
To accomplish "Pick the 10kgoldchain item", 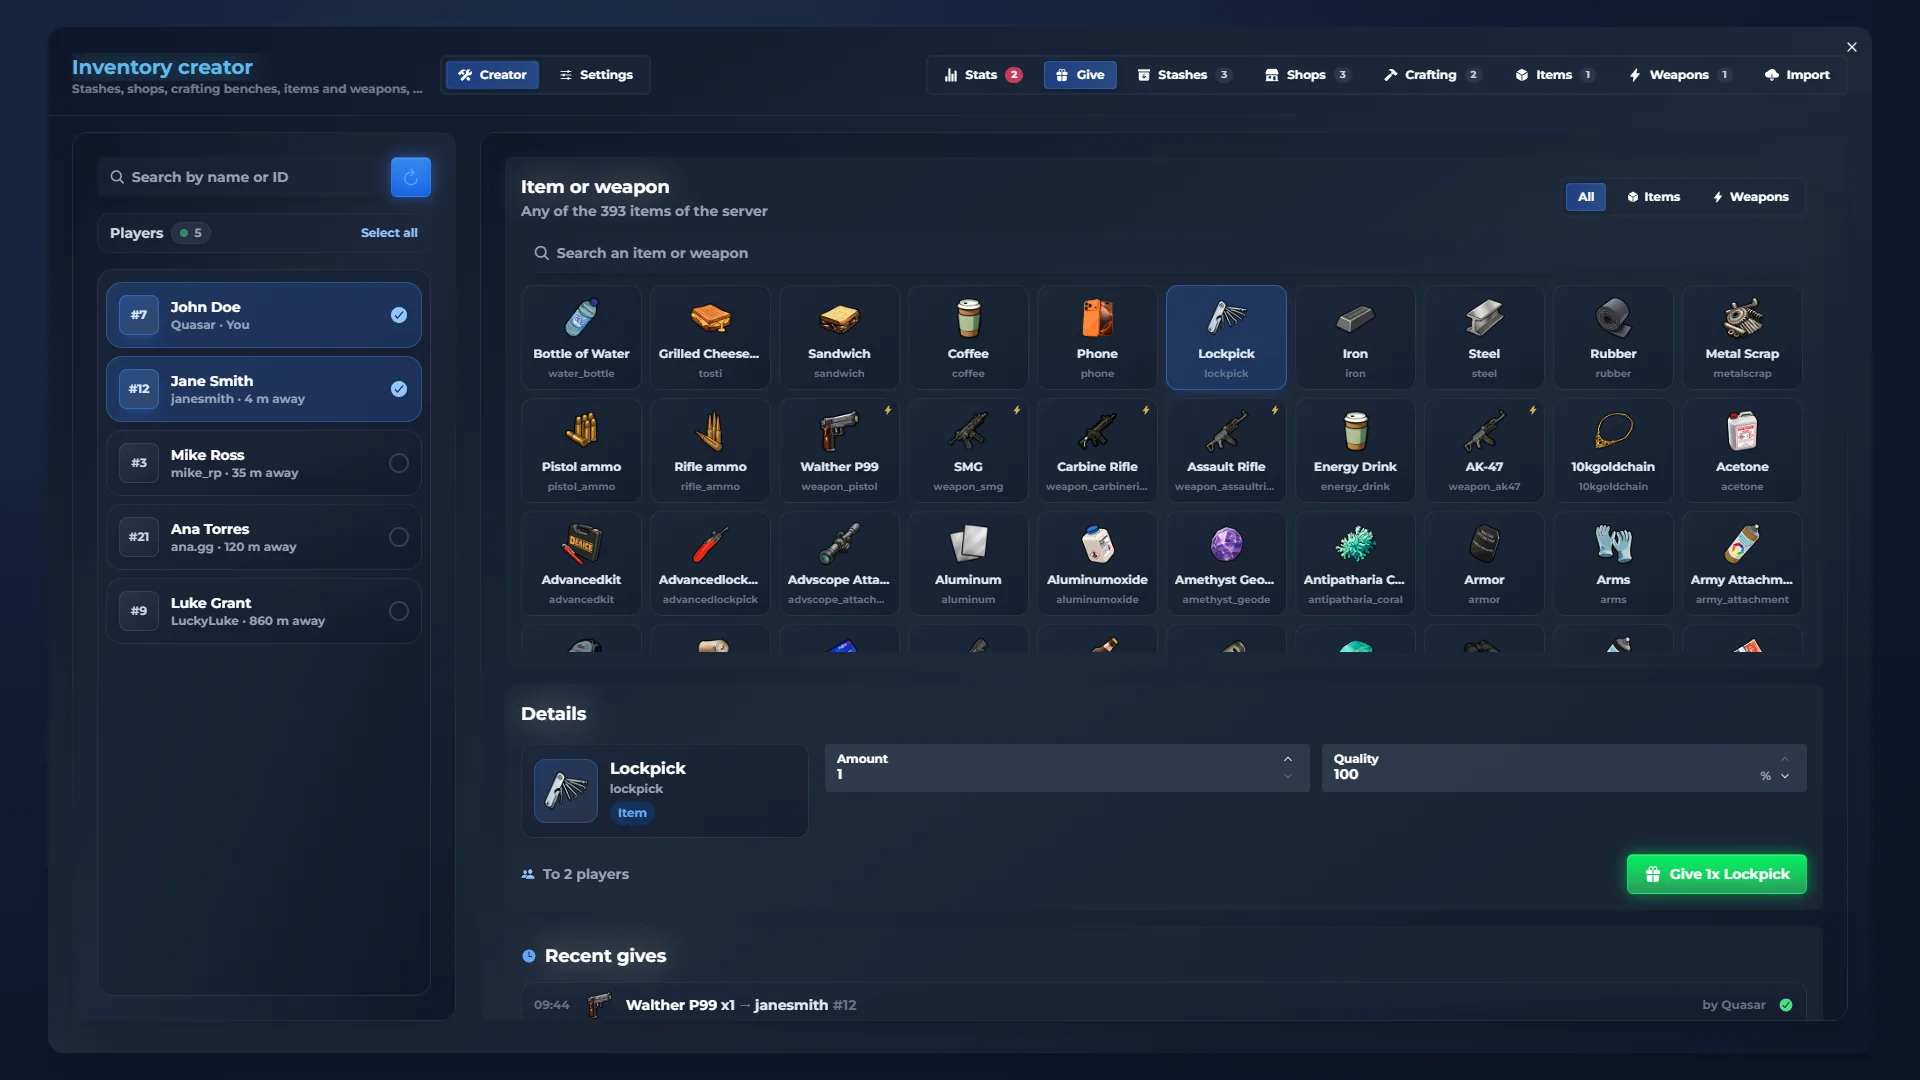I will 1613,450.
